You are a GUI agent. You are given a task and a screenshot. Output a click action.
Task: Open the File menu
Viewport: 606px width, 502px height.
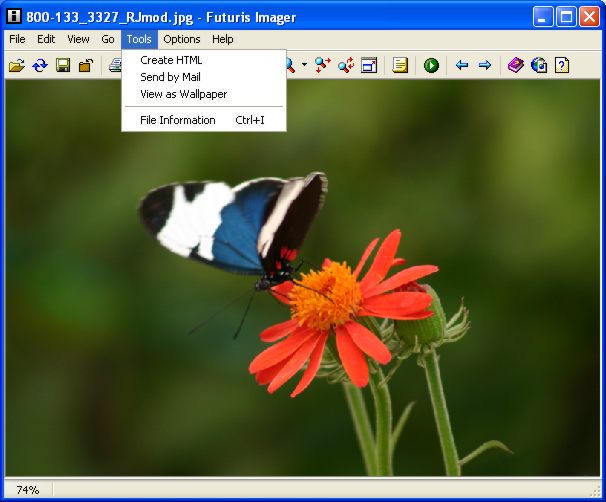tap(17, 39)
